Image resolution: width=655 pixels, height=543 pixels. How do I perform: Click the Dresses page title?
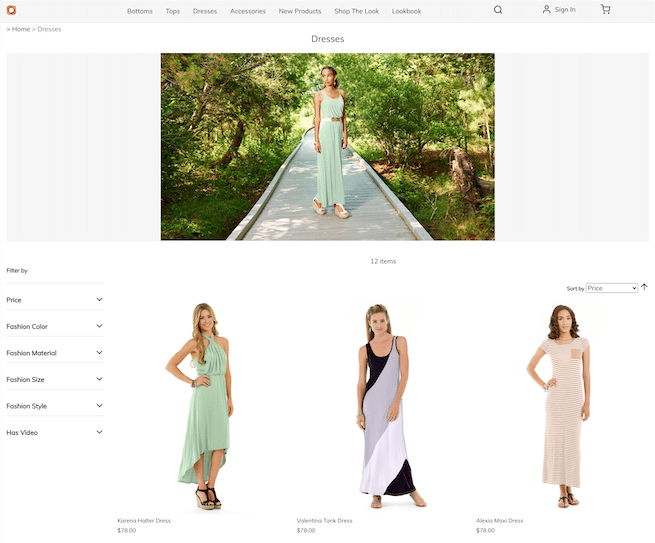tap(328, 39)
